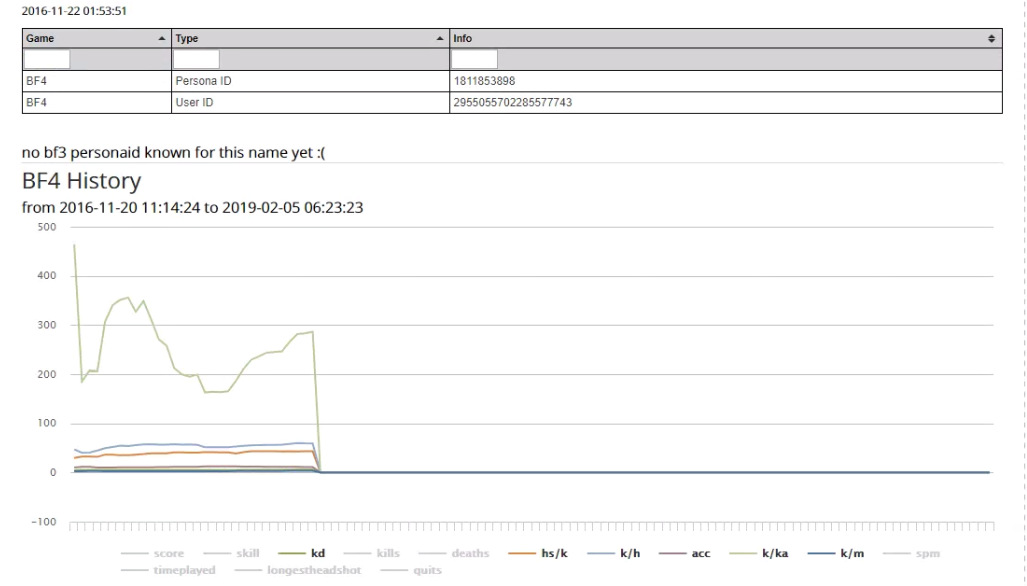Show the deaths series in legend
1027x586 pixels.
(x=454, y=554)
